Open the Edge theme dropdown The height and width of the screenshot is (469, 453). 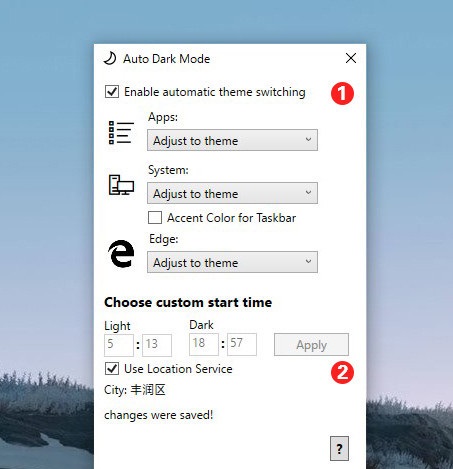(232, 262)
